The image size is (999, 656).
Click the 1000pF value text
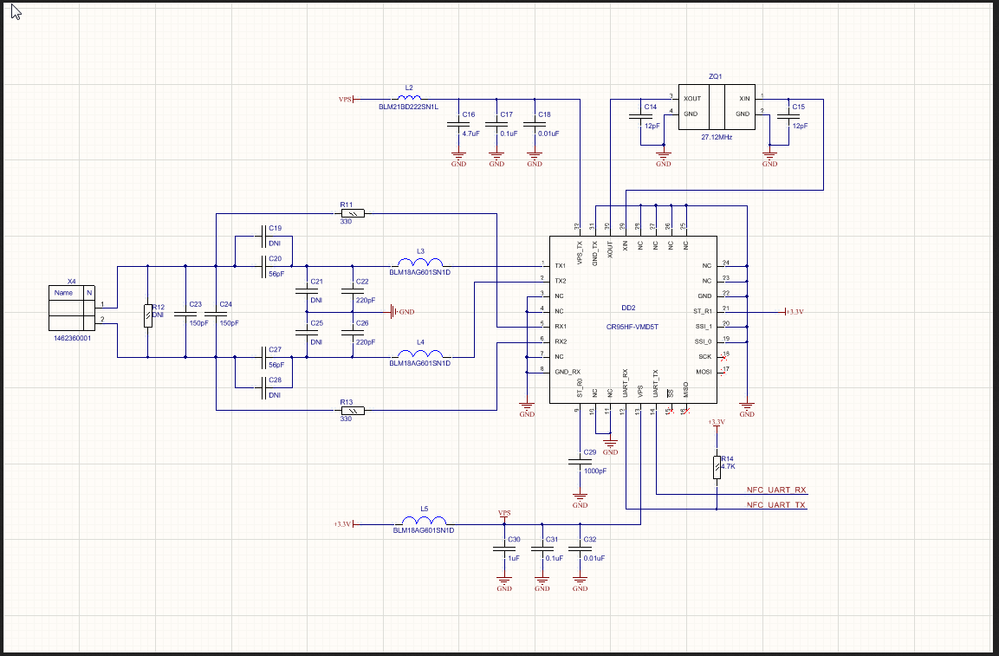coord(595,471)
